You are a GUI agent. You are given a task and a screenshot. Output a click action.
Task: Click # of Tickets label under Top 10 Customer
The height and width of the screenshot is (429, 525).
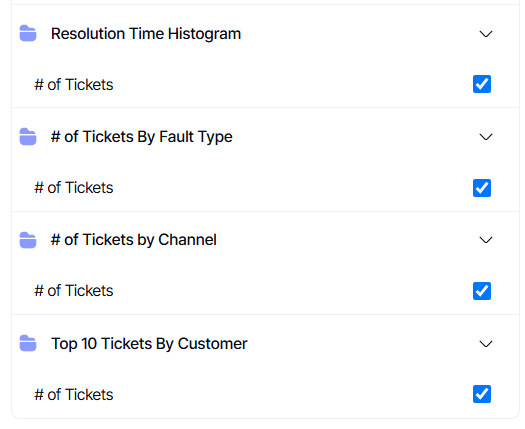pyautogui.click(x=74, y=395)
